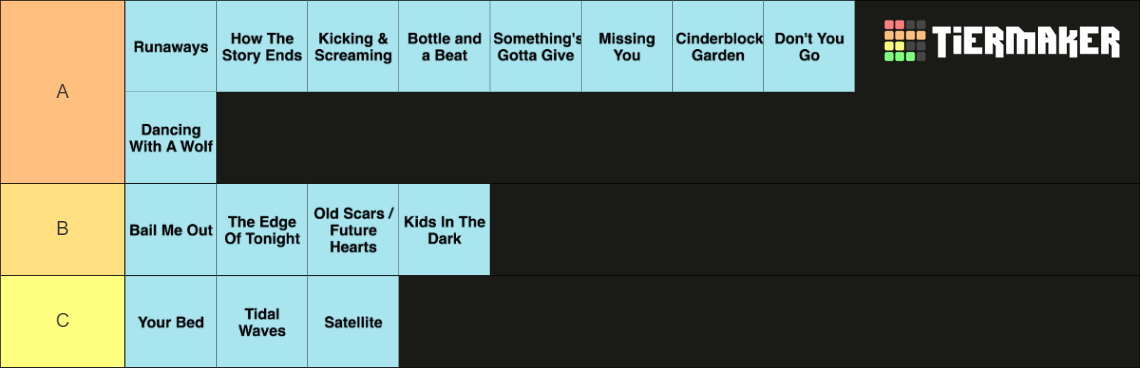The width and height of the screenshot is (1140, 368).
Task: Pick the Bottle and a Beat tile
Action: tap(444, 46)
